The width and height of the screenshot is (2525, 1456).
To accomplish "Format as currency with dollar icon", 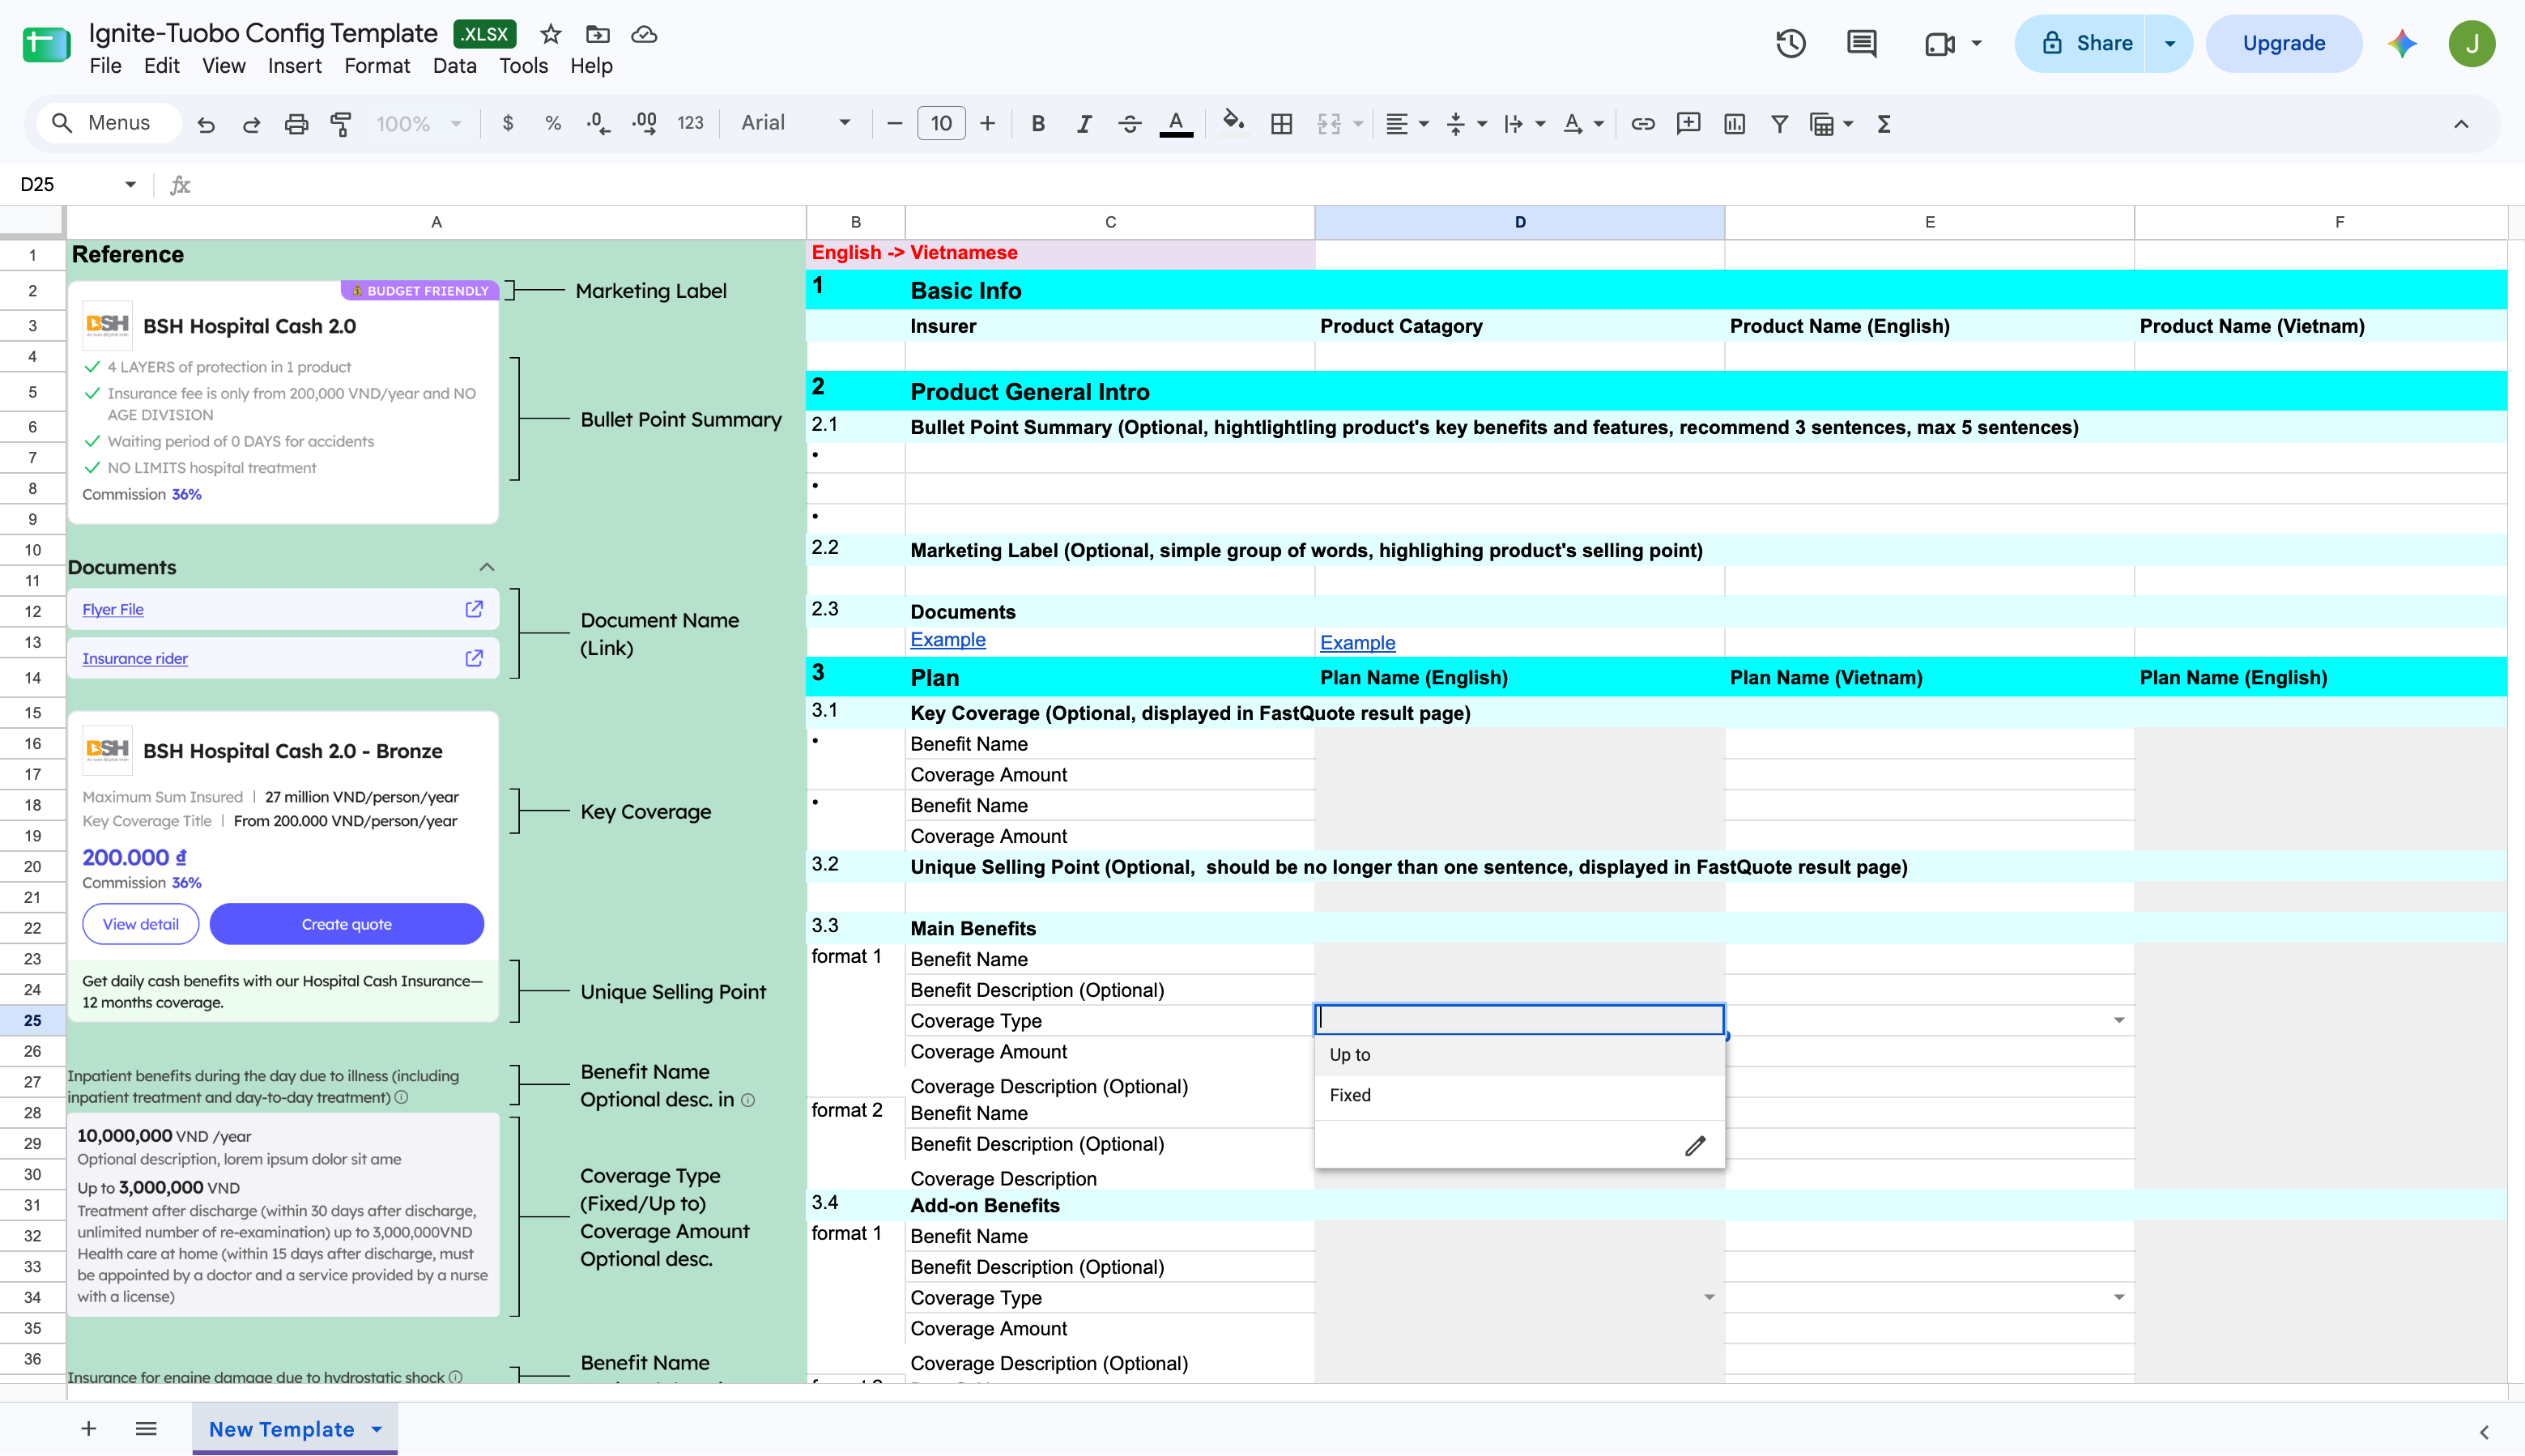I will (508, 124).
